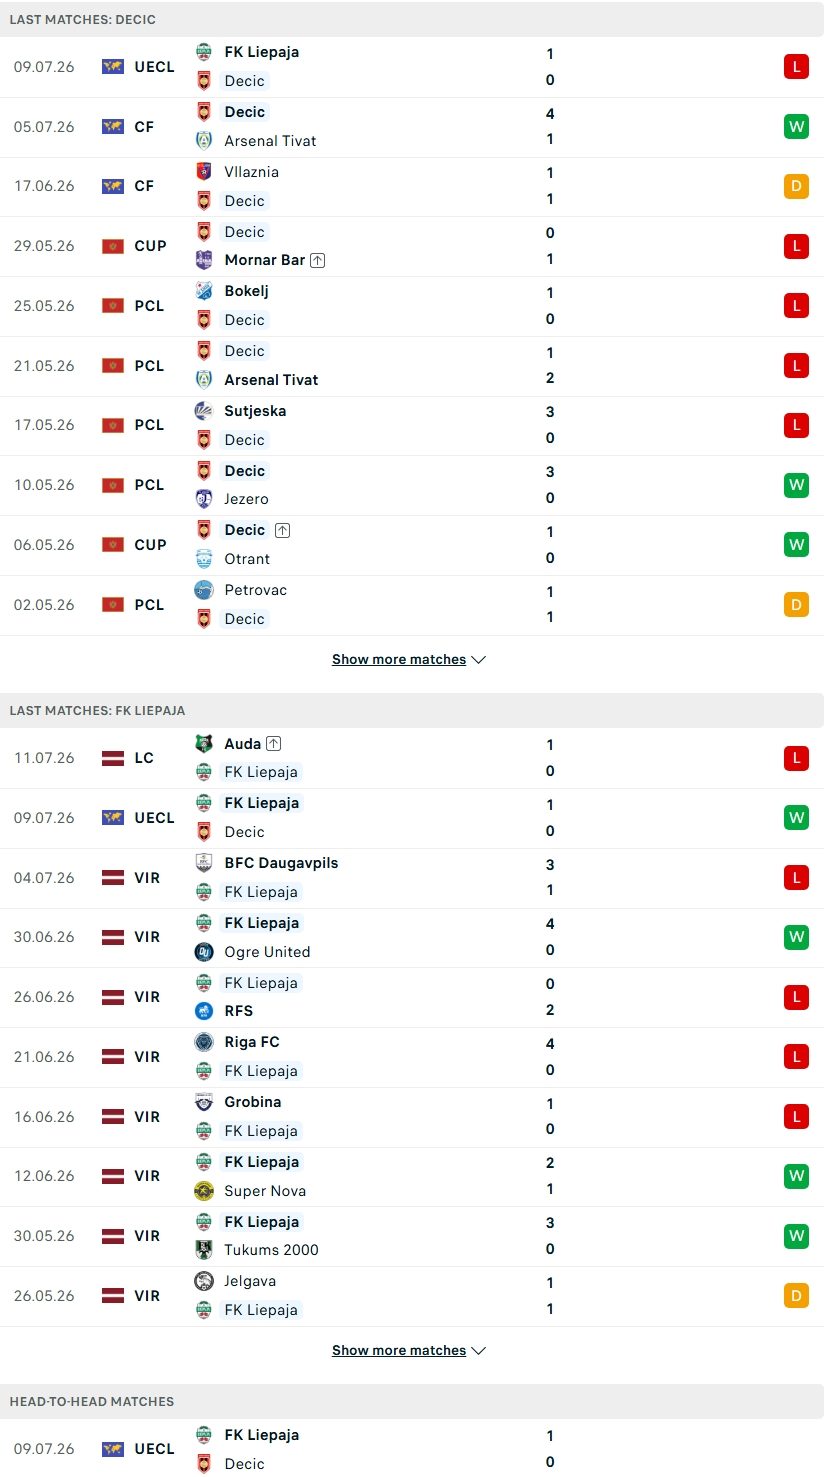Click the Bokelj team crest icon

(x=204, y=291)
